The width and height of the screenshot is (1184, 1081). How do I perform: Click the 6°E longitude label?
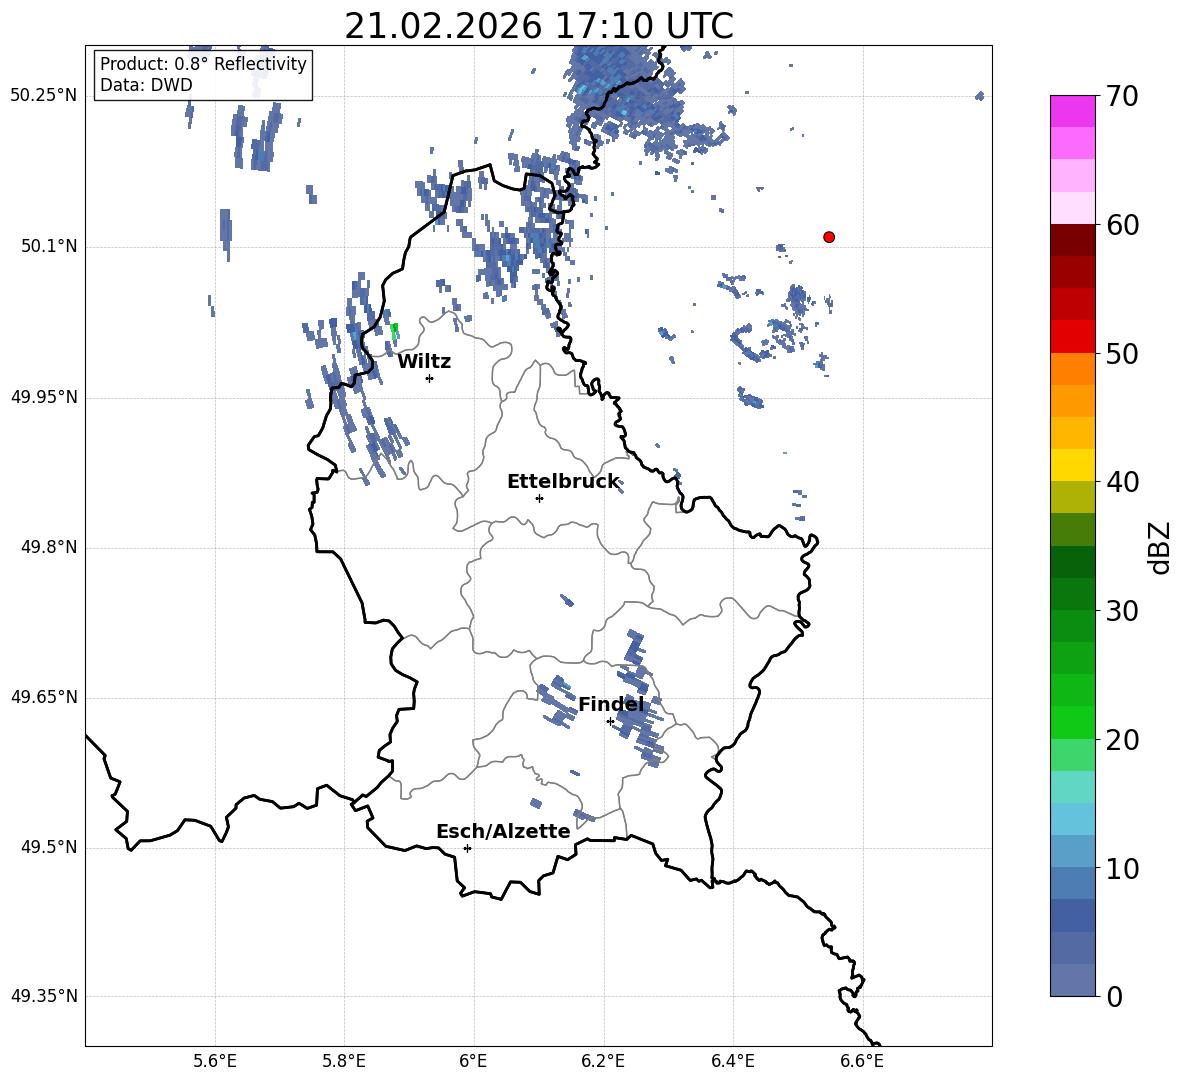(x=473, y=1061)
